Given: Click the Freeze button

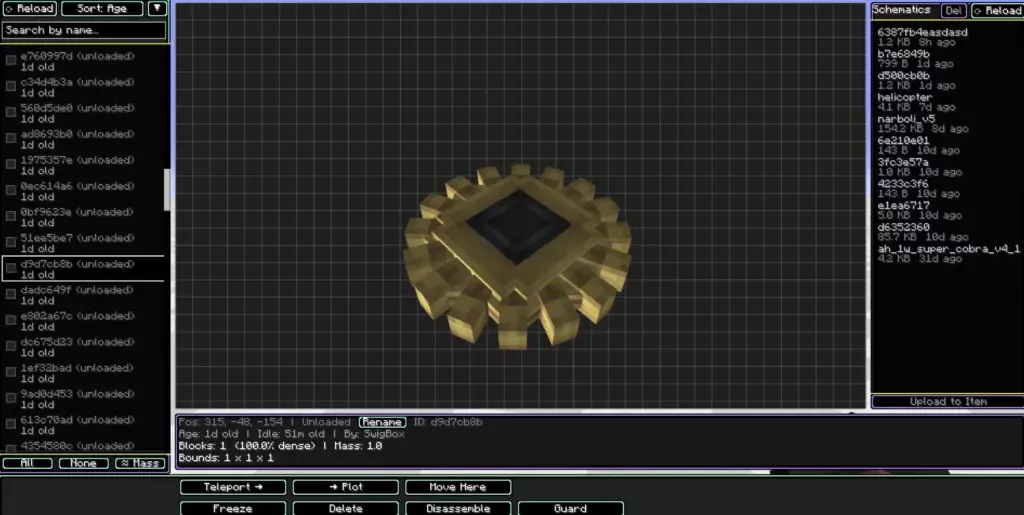Looking at the screenshot, I should coord(233,508).
